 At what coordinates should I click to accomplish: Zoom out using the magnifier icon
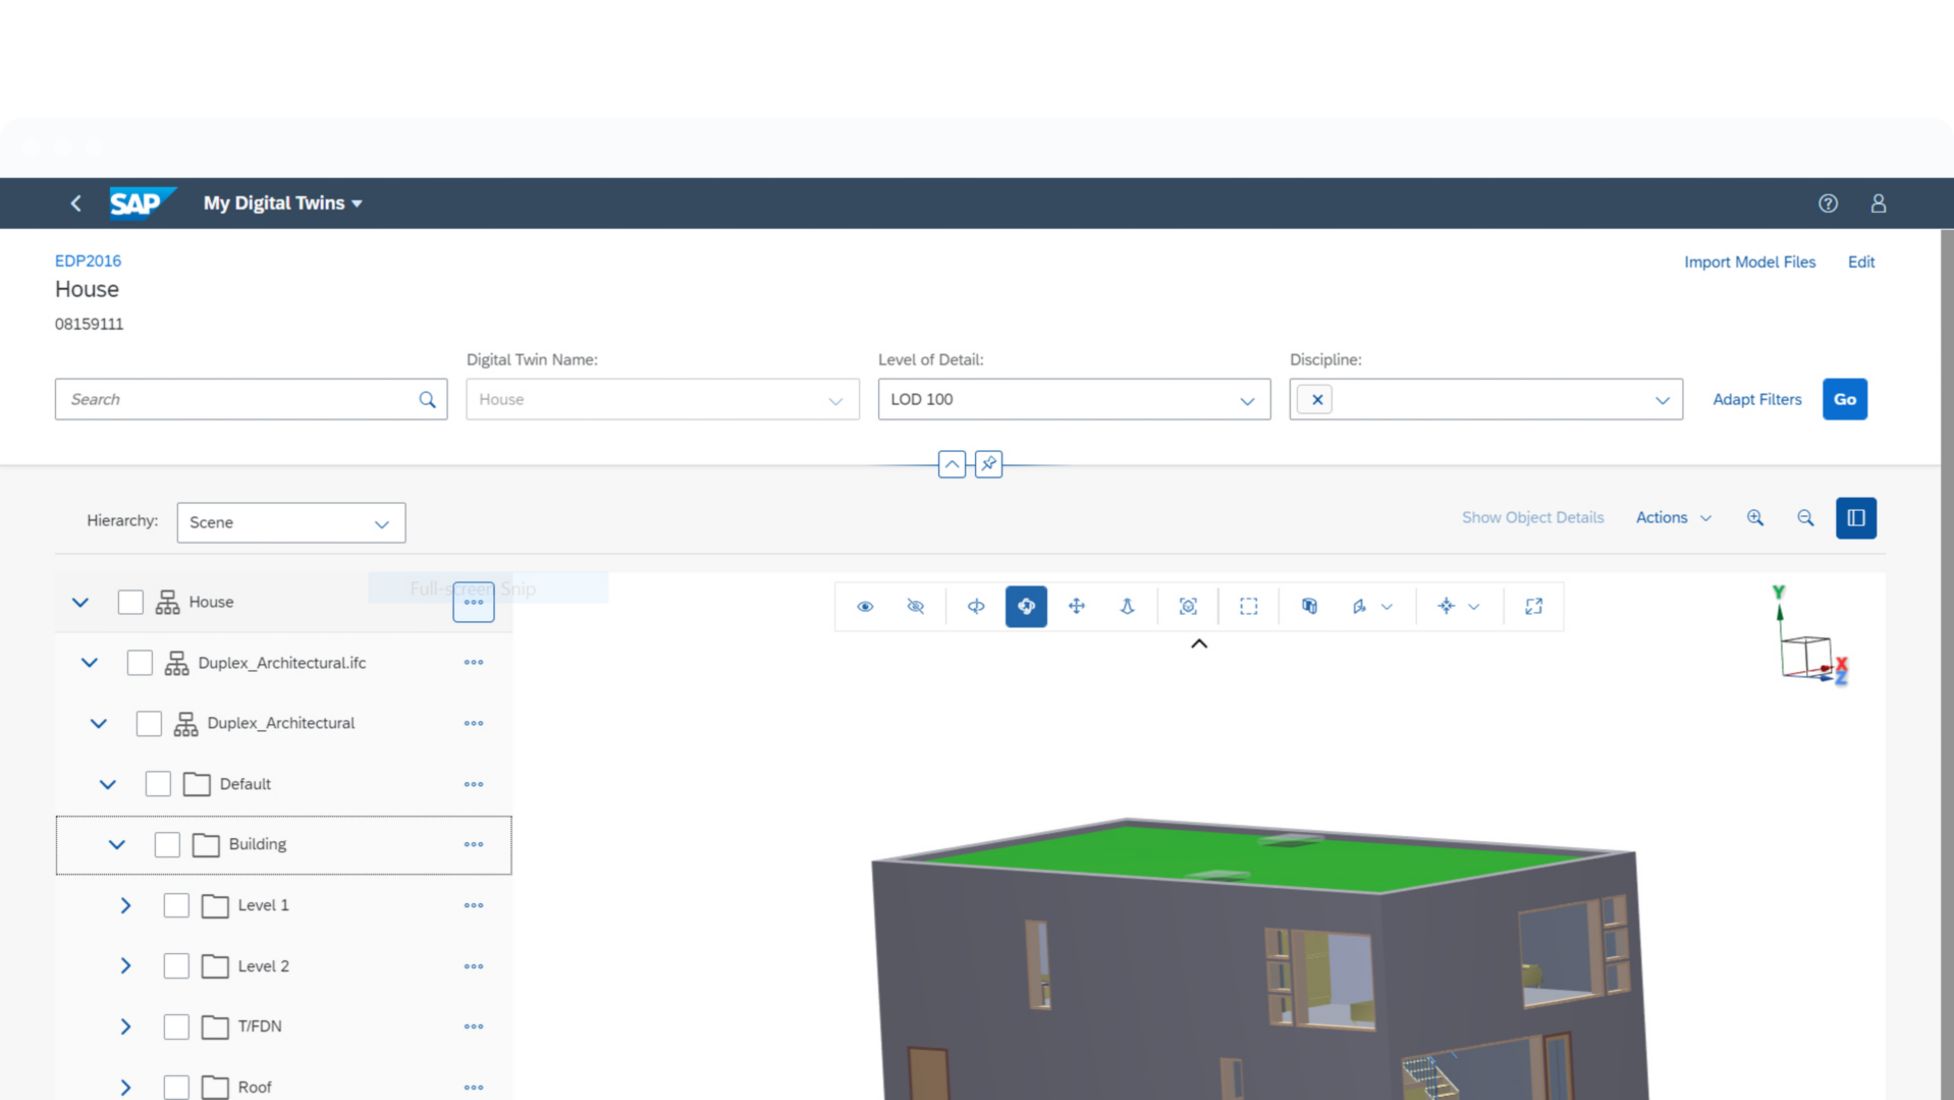1805,517
